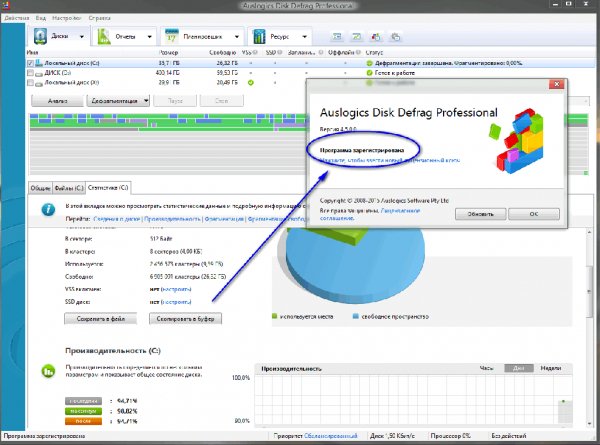Click the drive icon of Локальный диск (C:)
Viewport: 600px width, 445px height.
[x=39, y=63]
